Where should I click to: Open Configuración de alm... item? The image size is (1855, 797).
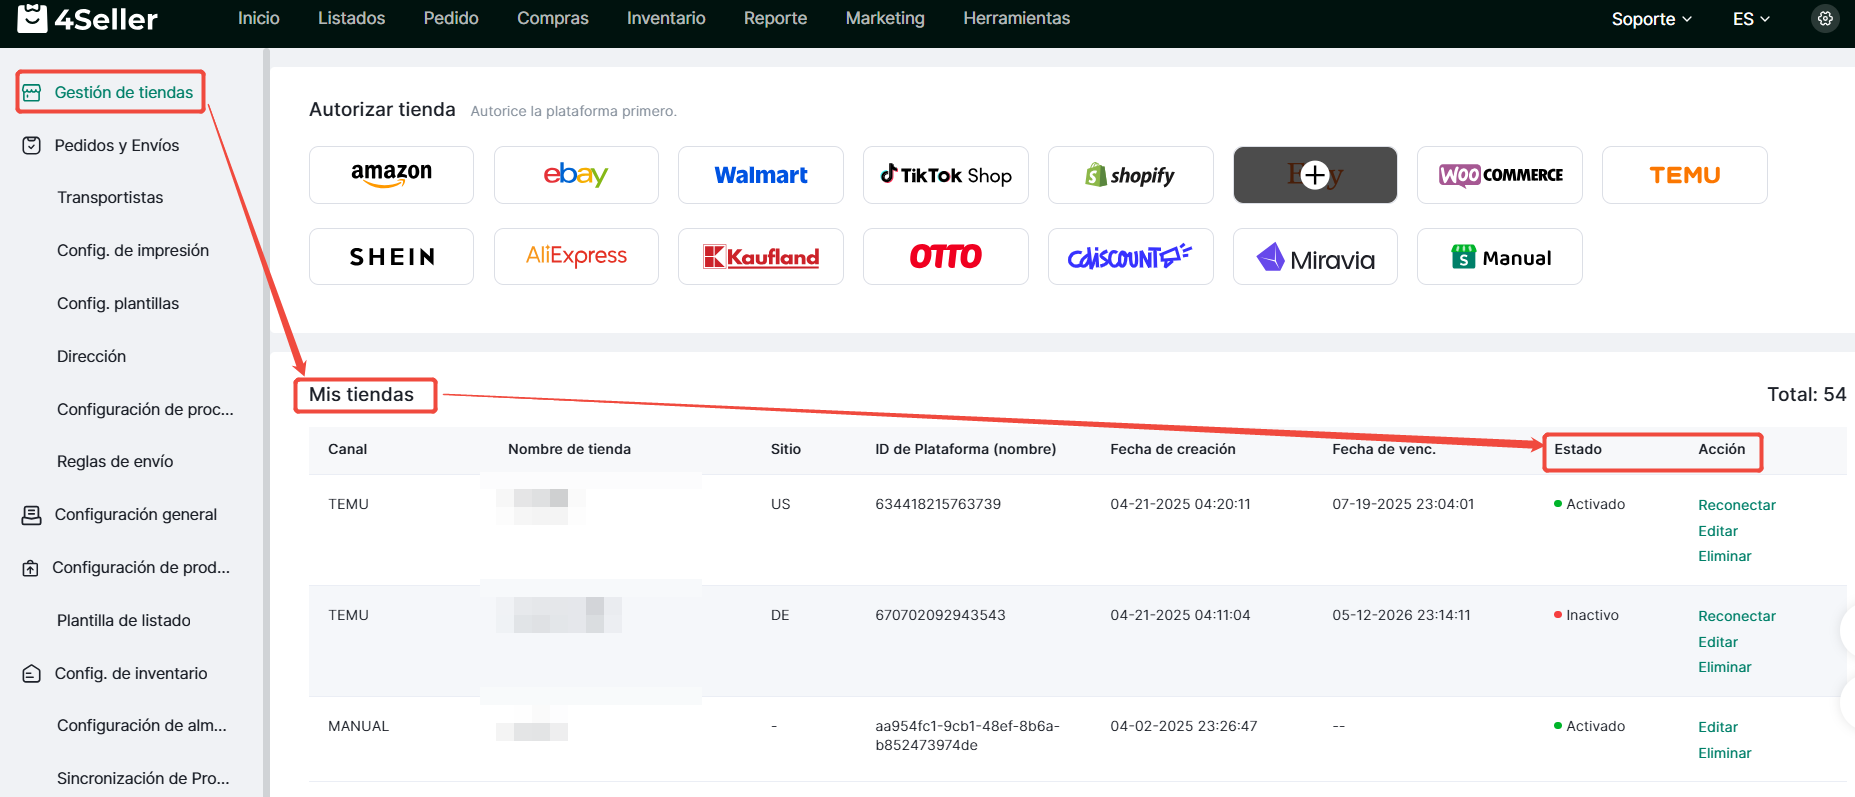click(x=142, y=725)
